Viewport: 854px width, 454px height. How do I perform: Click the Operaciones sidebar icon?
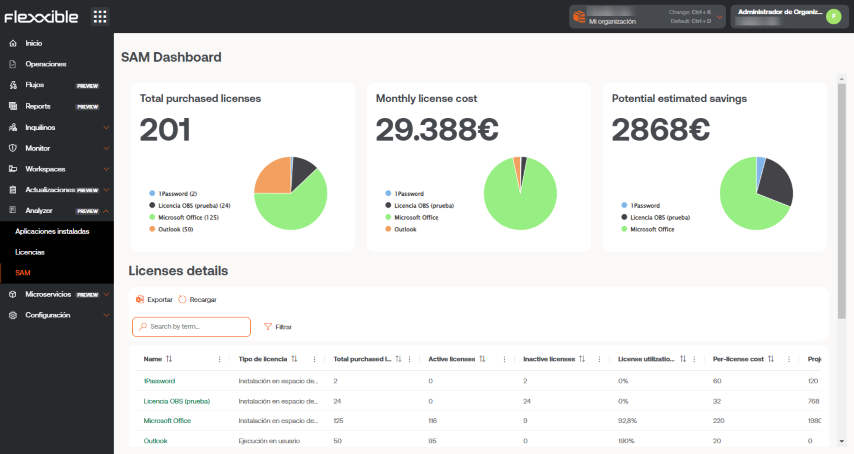coord(13,64)
